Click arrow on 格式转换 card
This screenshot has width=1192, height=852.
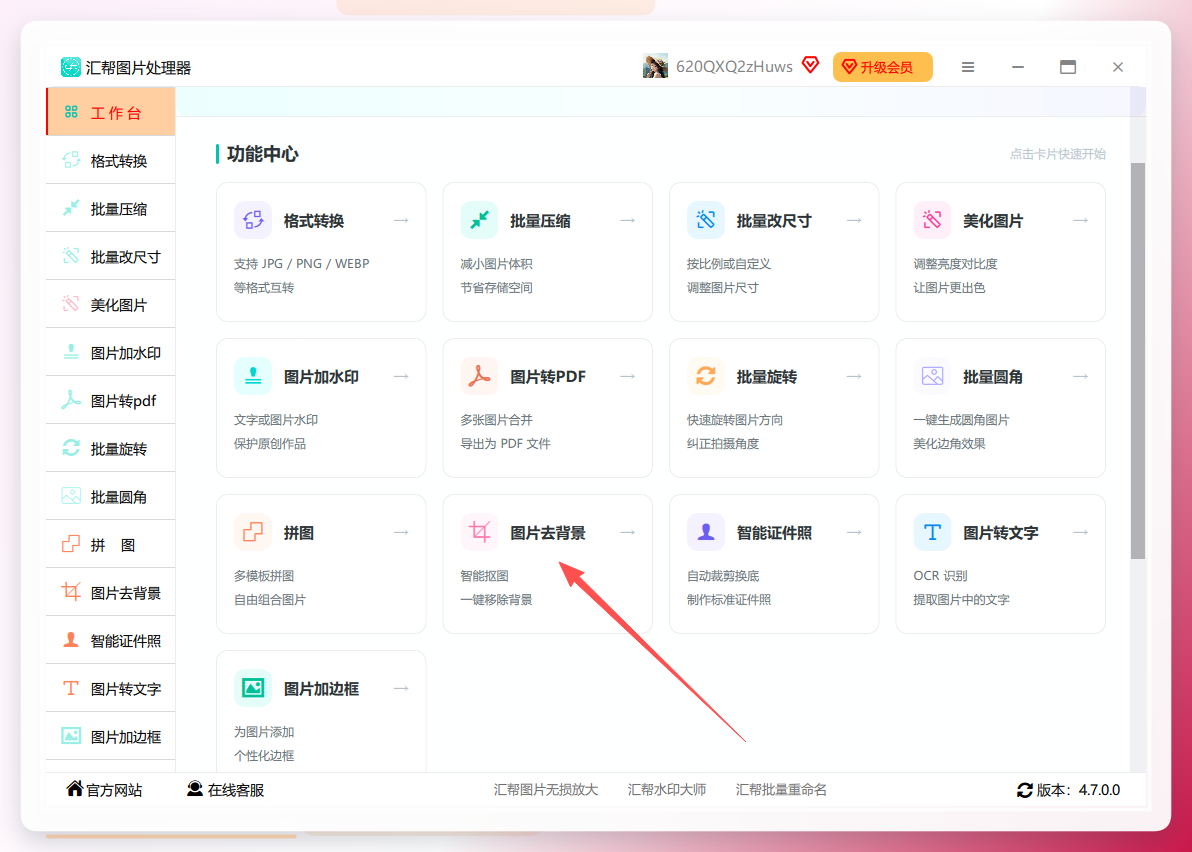tap(401, 220)
